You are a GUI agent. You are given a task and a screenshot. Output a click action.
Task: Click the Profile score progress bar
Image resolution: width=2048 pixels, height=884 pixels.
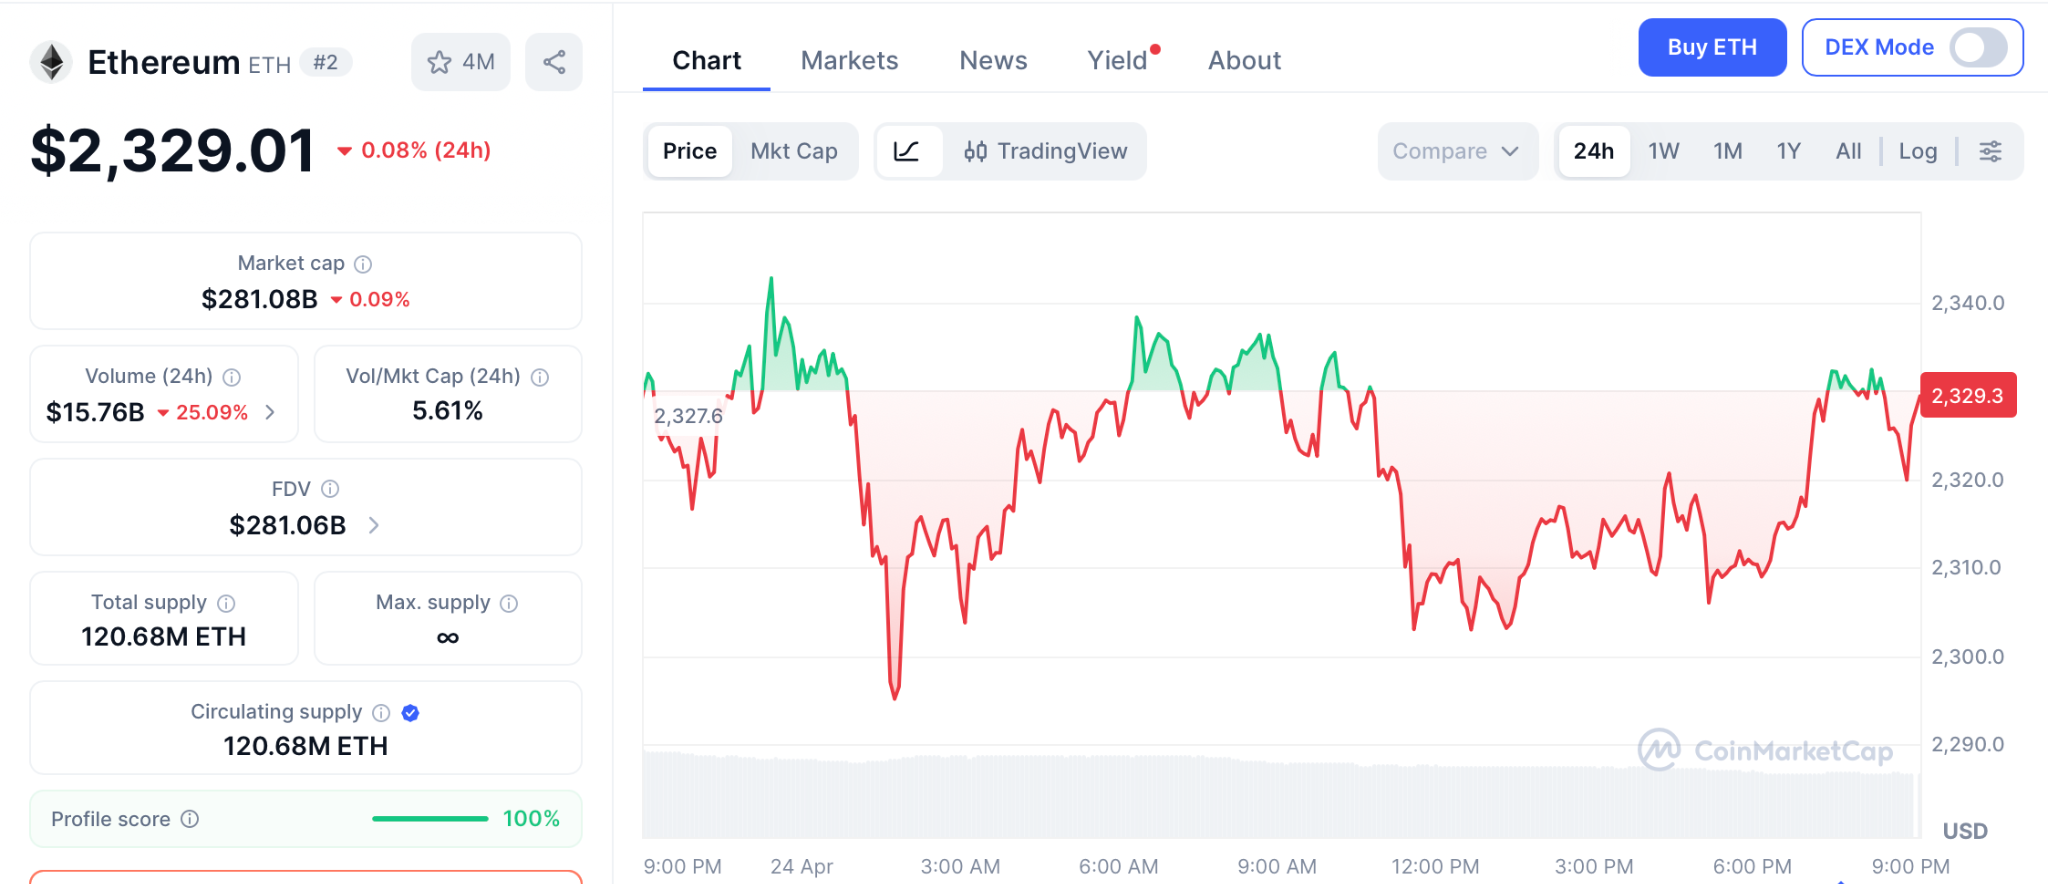pos(430,819)
